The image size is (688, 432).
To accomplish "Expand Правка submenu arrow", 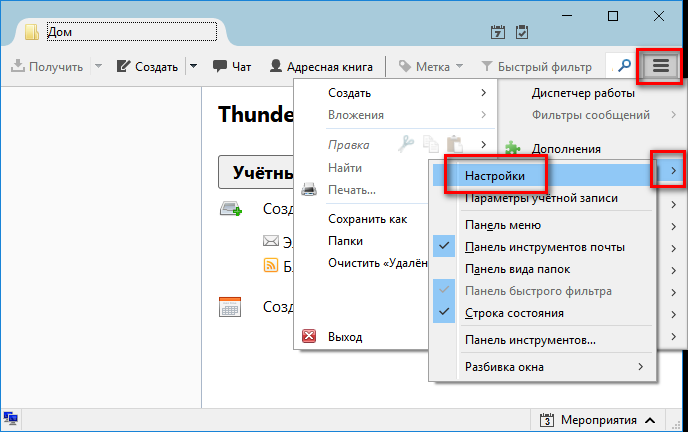I will point(483,144).
